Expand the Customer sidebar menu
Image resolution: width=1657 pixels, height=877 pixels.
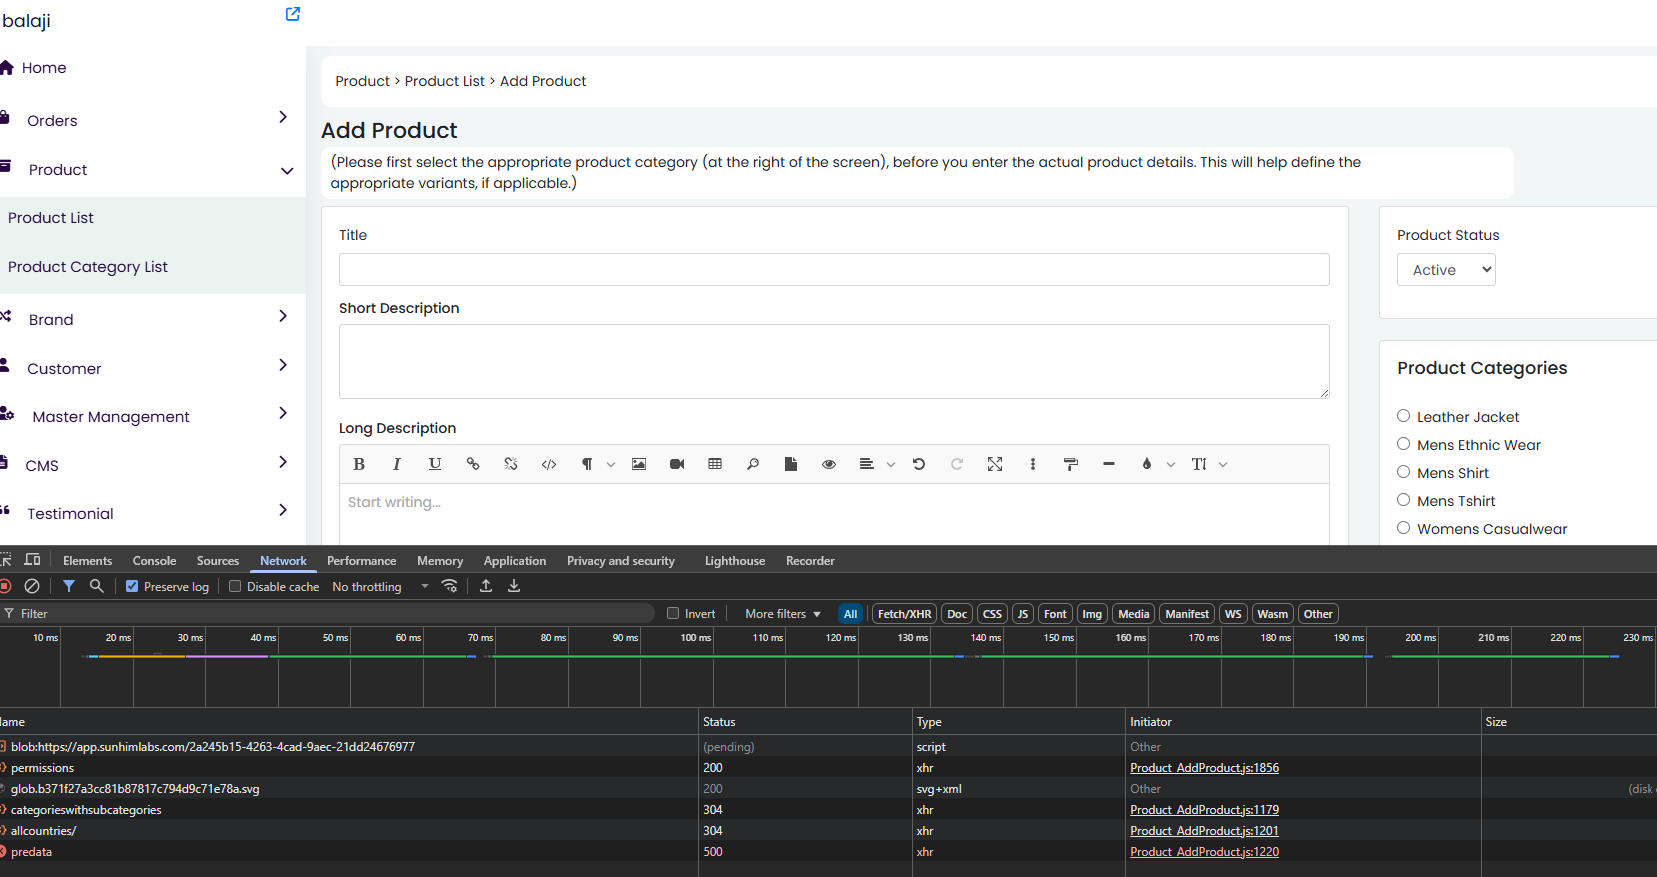click(283, 365)
